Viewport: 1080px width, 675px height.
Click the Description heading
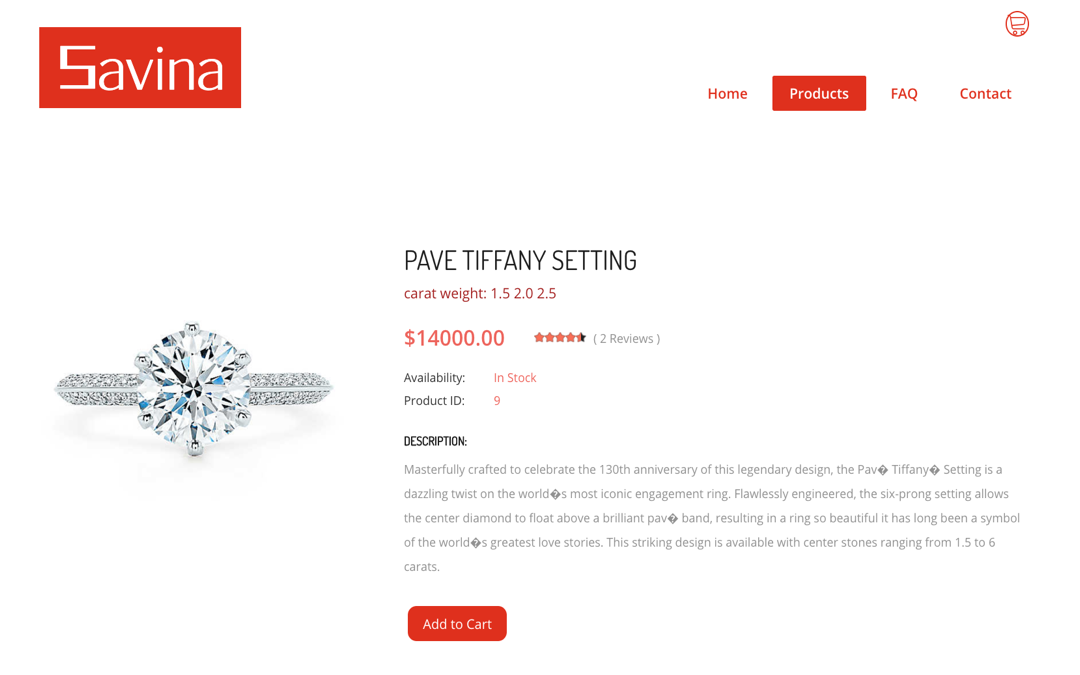[435, 442]
